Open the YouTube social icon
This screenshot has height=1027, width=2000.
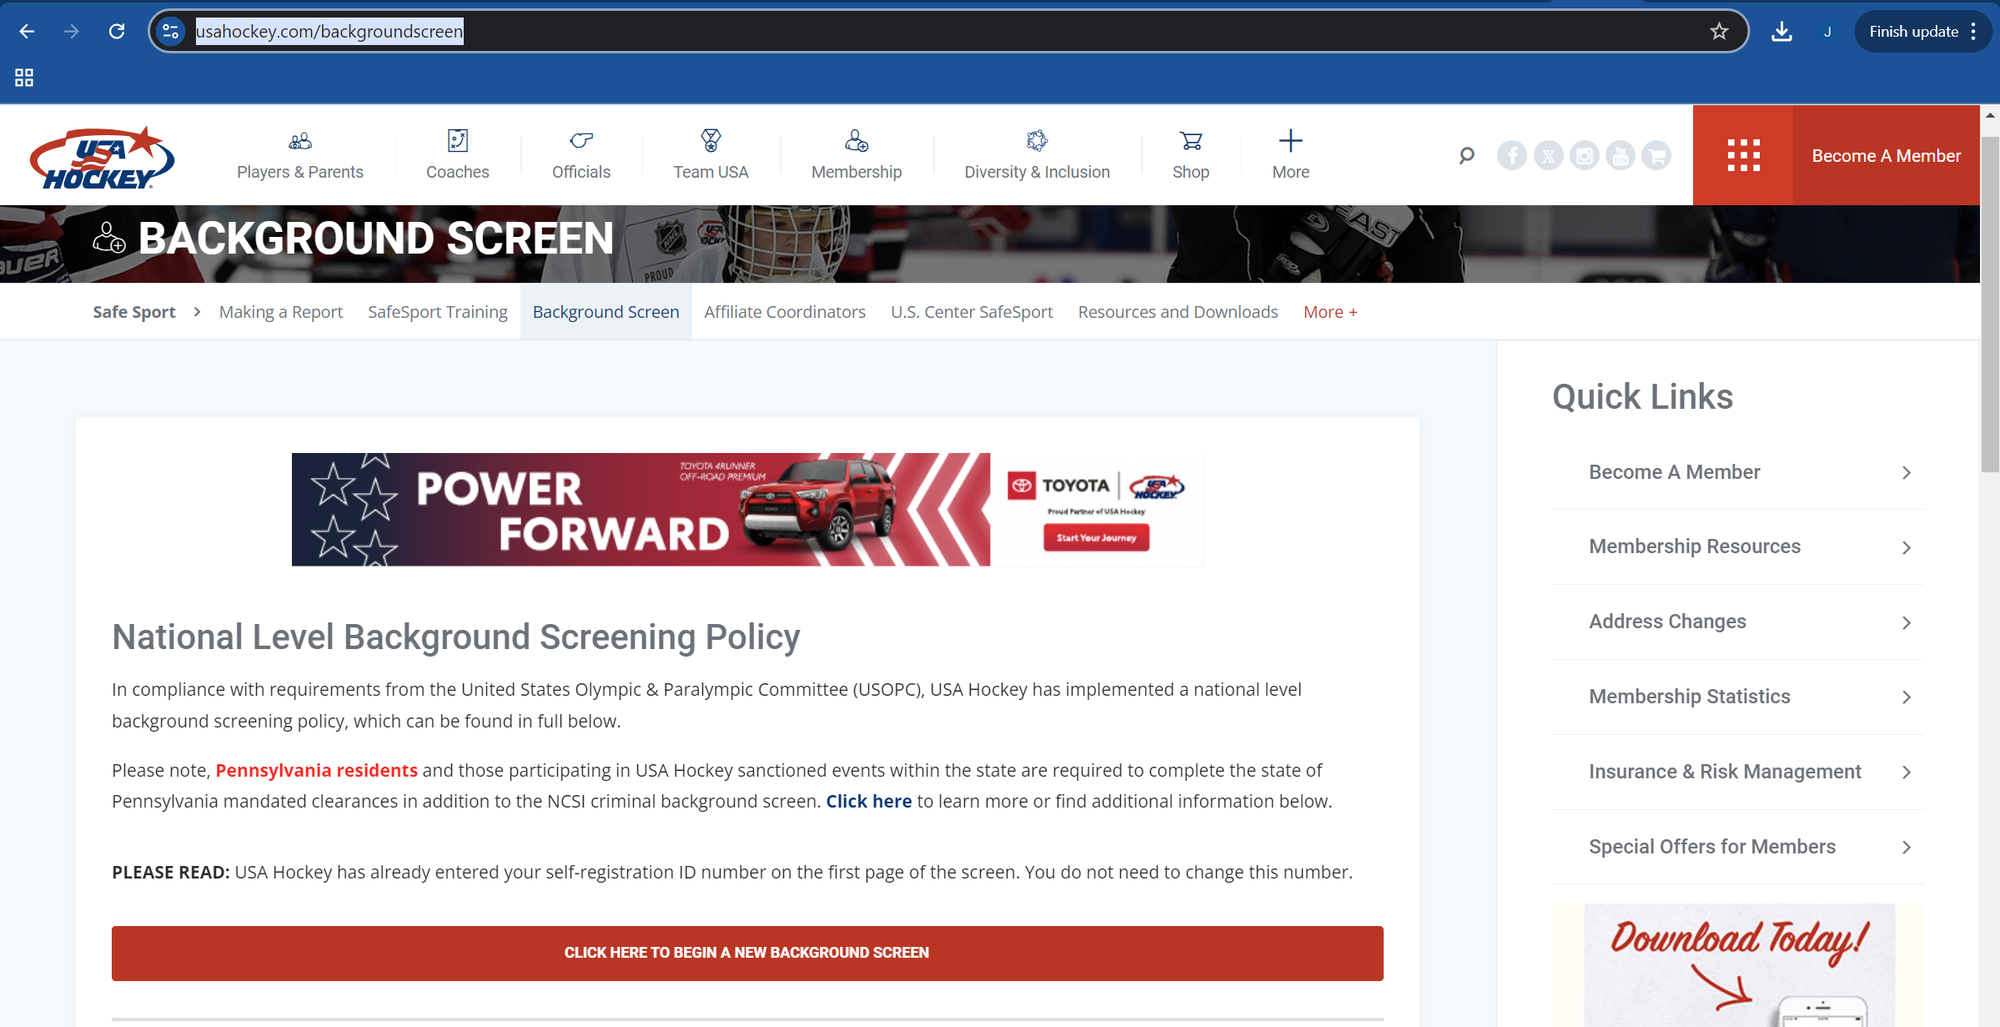(x=1620, y=156)
